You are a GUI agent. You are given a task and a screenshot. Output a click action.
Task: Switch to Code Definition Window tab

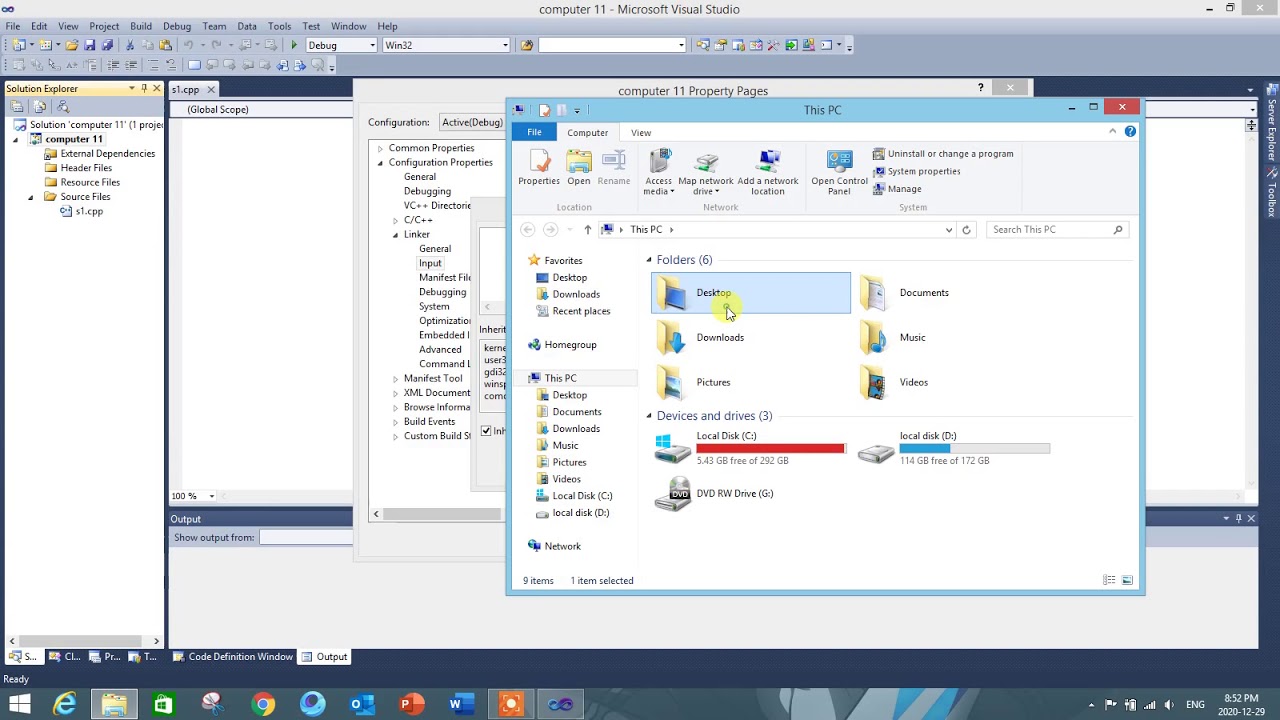click(x=232, y=657)
